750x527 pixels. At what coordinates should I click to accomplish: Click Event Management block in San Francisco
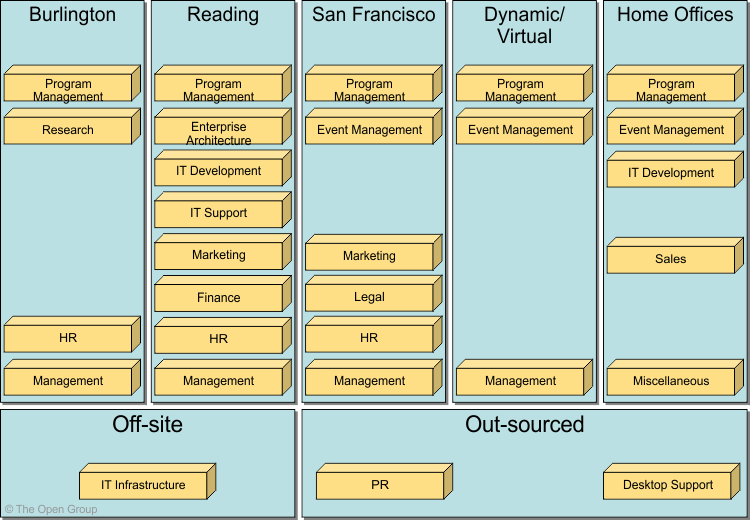coord(374,126)
